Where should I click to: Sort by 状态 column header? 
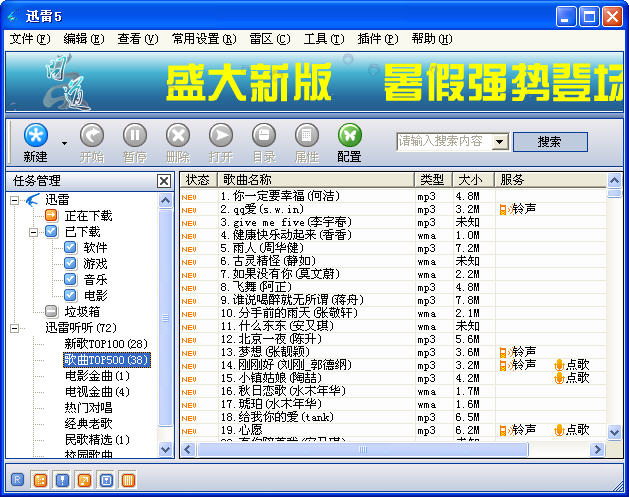[198, 180]
